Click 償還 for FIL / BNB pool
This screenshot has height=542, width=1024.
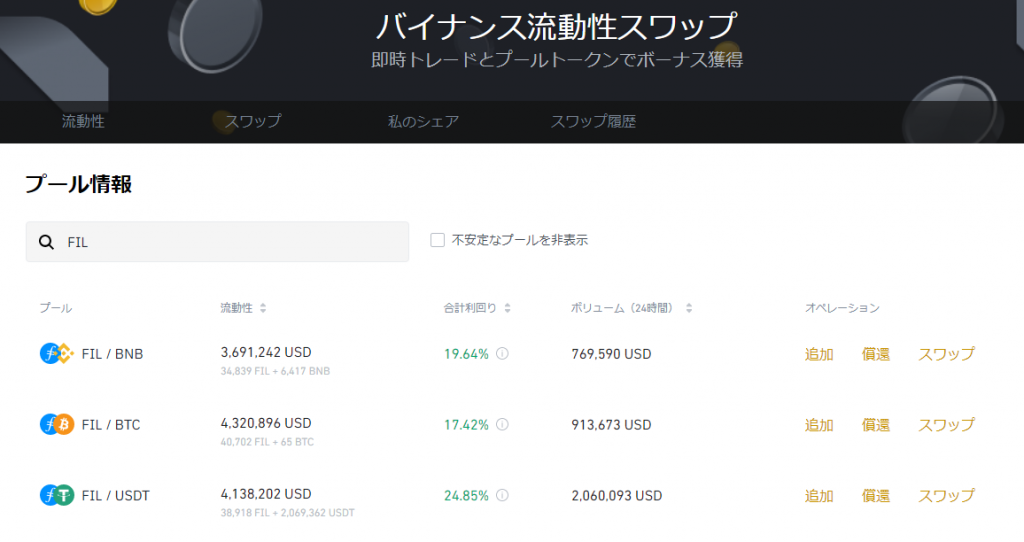coord(876,354)
